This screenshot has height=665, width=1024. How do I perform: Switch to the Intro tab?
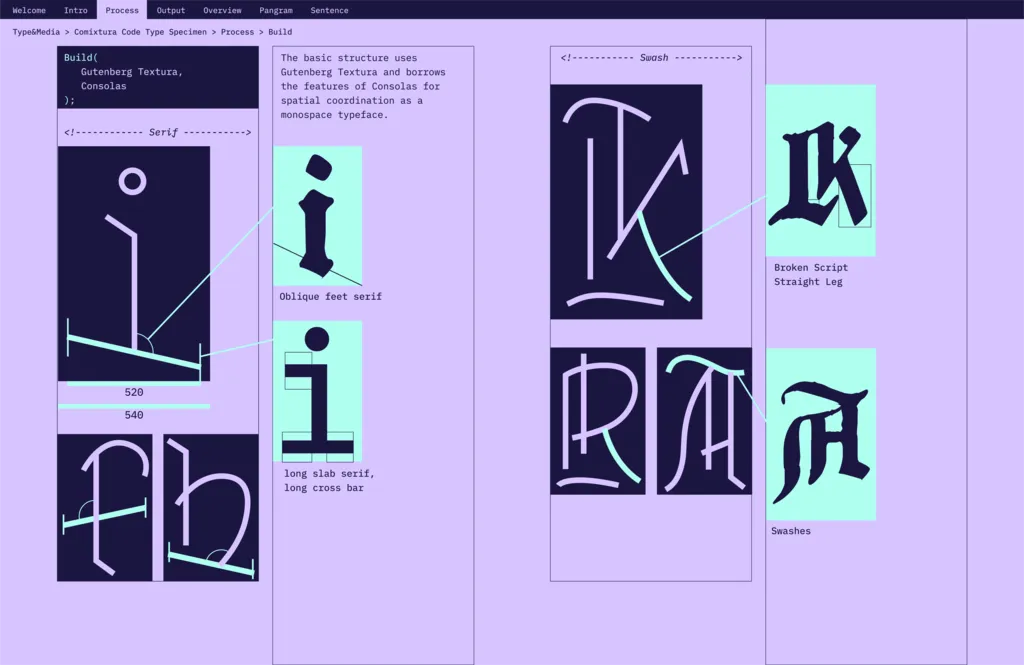click(x=75, y=10)
